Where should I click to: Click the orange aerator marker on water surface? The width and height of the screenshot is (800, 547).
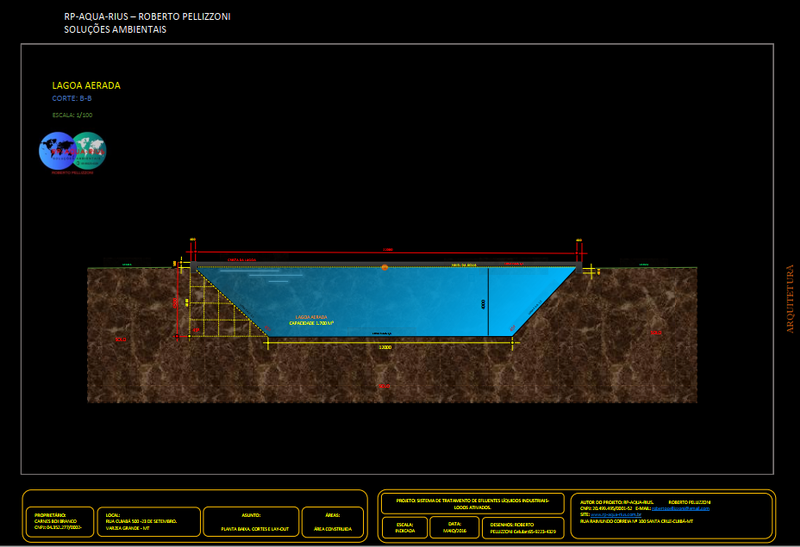(383, 266)
